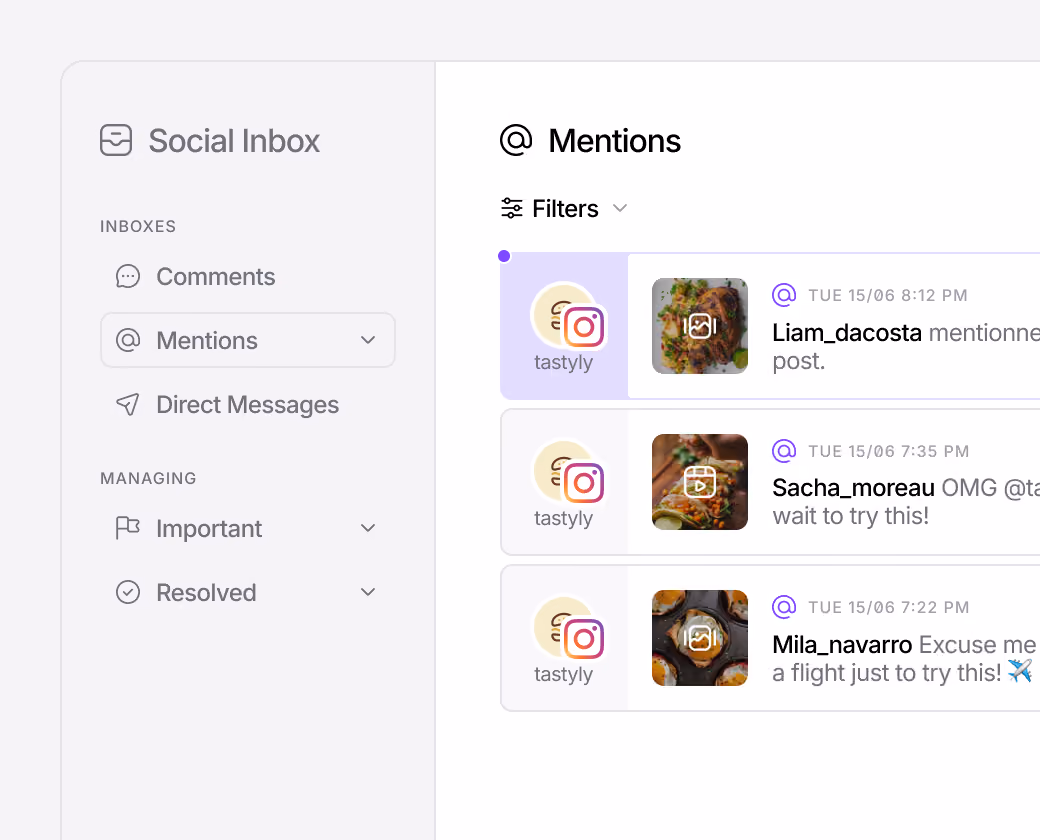This screenshot has height=840, width=1040.
Task: Open Direct Messages inbox
Action: click(247, 404)
